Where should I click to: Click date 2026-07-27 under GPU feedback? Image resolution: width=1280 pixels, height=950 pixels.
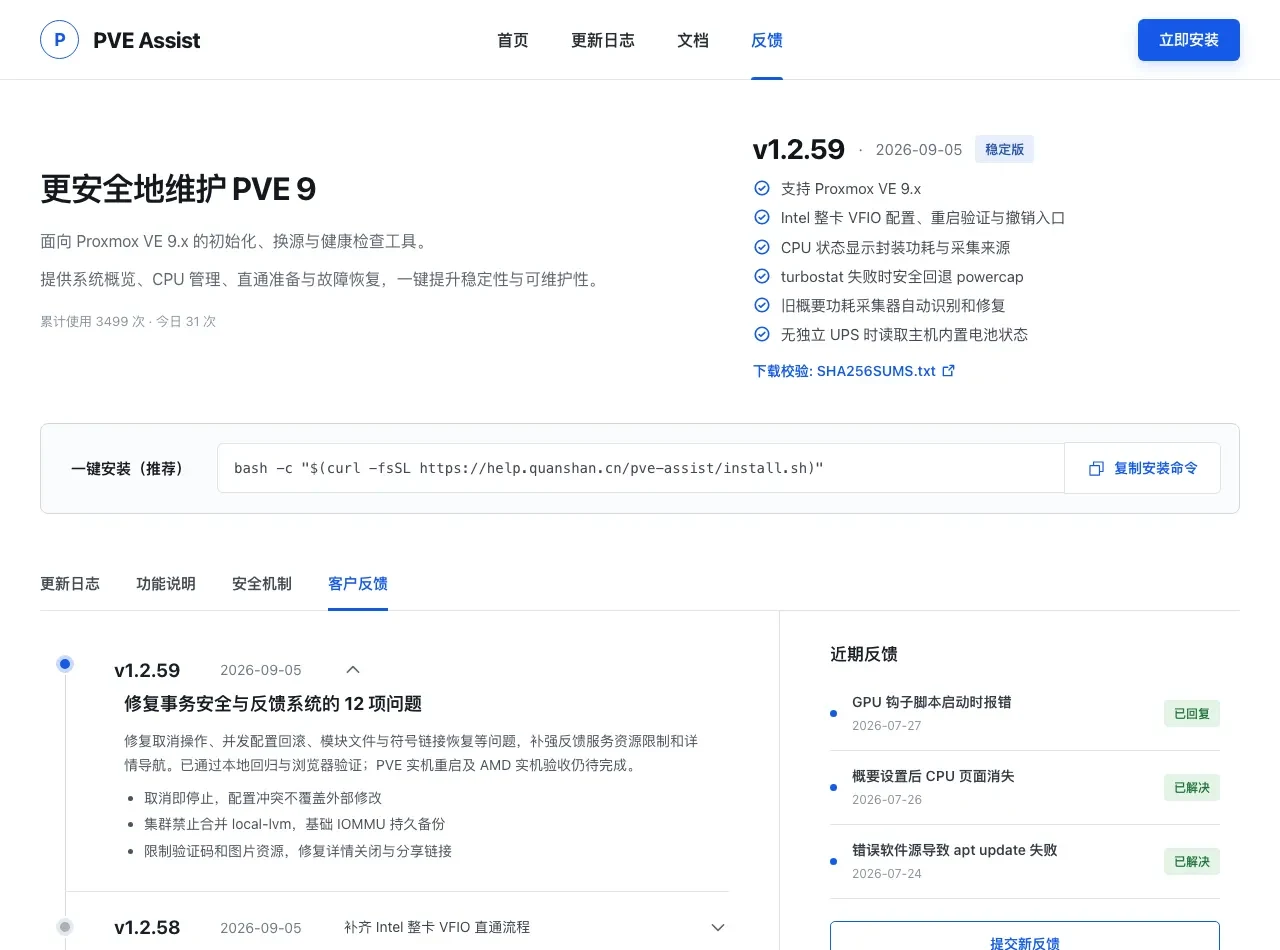(887, 726)
